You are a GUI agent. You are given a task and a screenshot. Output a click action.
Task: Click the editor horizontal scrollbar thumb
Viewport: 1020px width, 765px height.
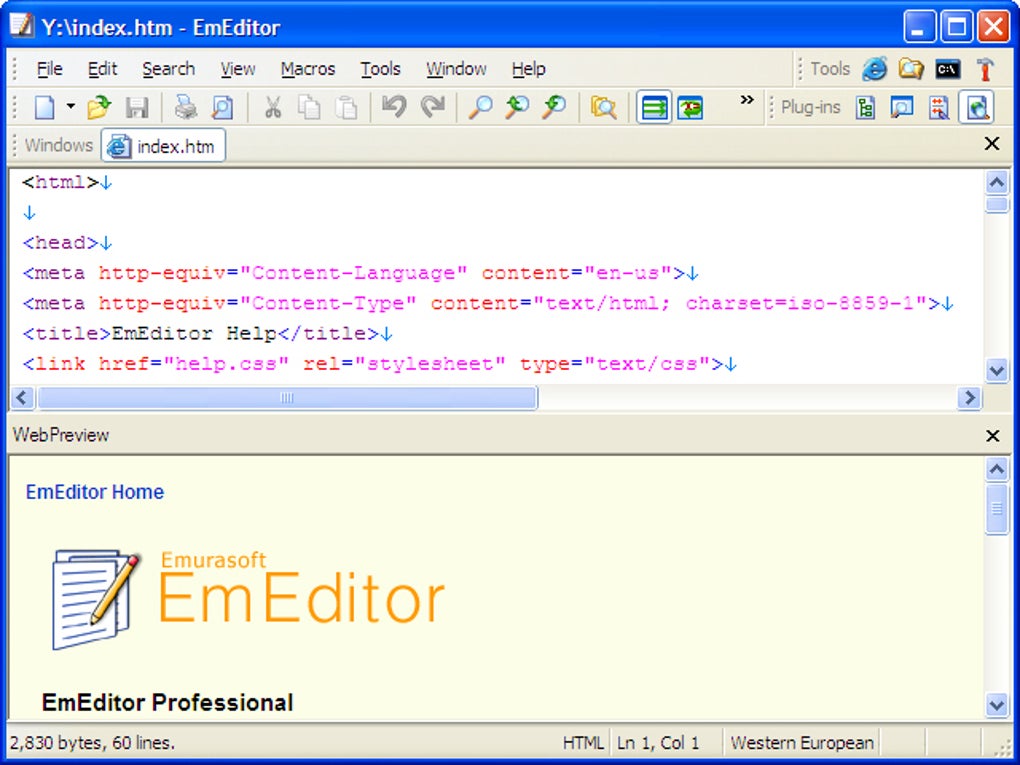288,397
